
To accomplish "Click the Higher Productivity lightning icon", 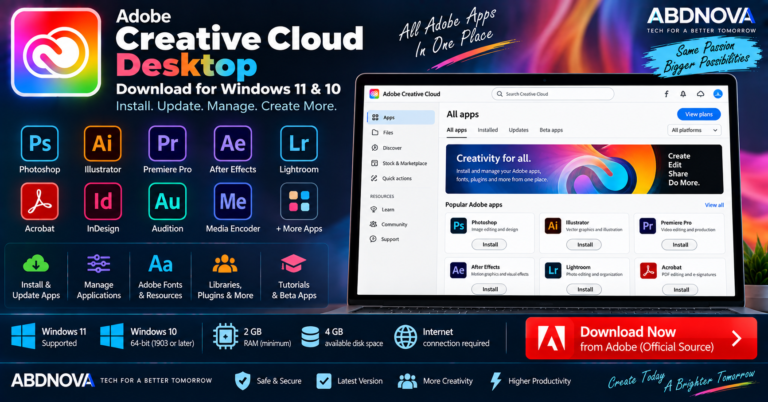I will coord(496,380).
